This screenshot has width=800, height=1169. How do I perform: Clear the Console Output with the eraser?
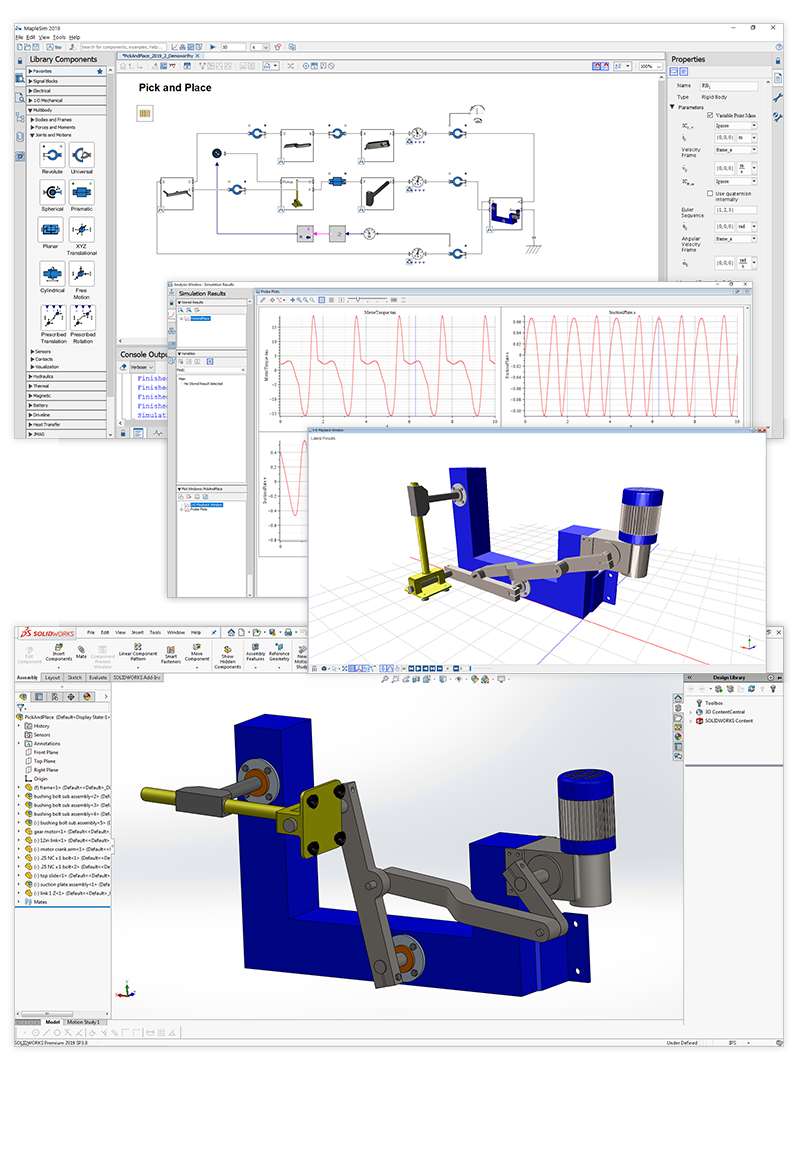click(x=124, y=367)
